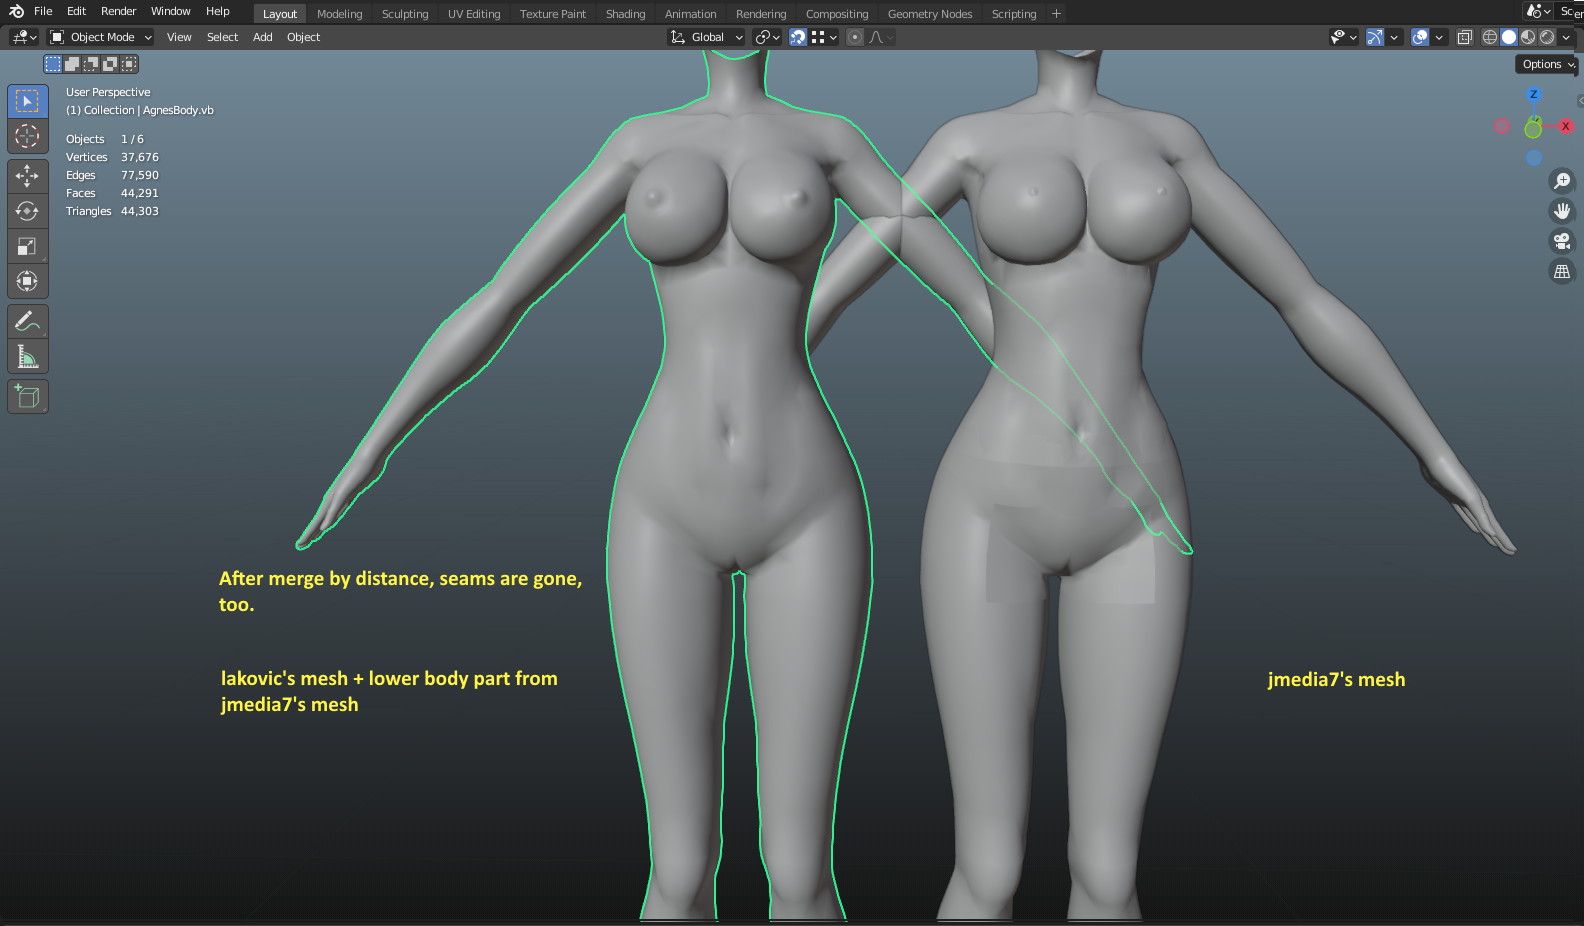Set selection mode to Extend
1584x926 pixels.
tap(72, 64)
